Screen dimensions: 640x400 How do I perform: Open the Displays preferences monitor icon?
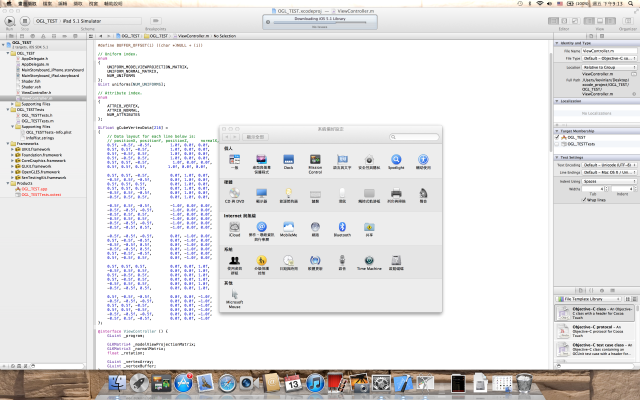pyautogui.click(x=262, y=193)
